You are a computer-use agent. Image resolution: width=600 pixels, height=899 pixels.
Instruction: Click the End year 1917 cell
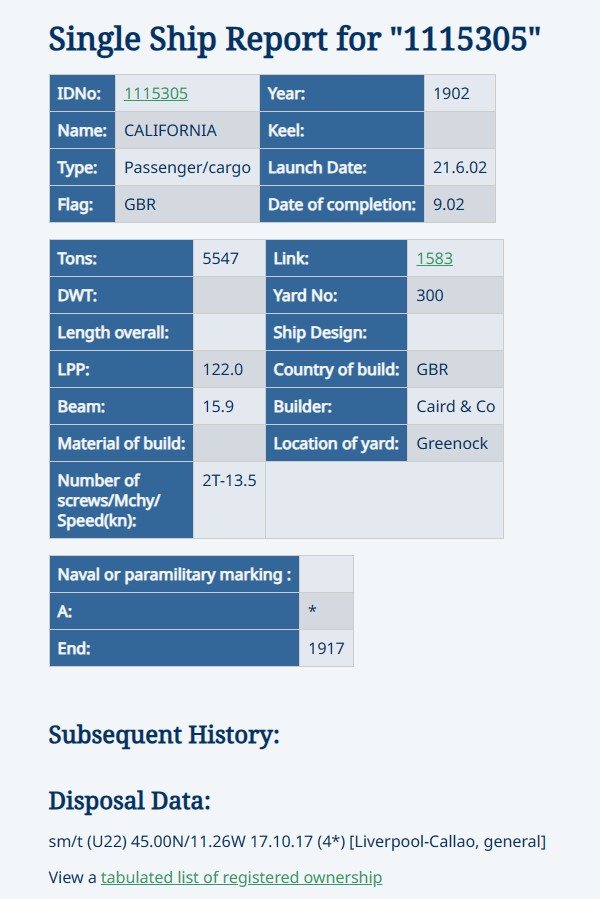pyautogui.click(x=326, y=648)
